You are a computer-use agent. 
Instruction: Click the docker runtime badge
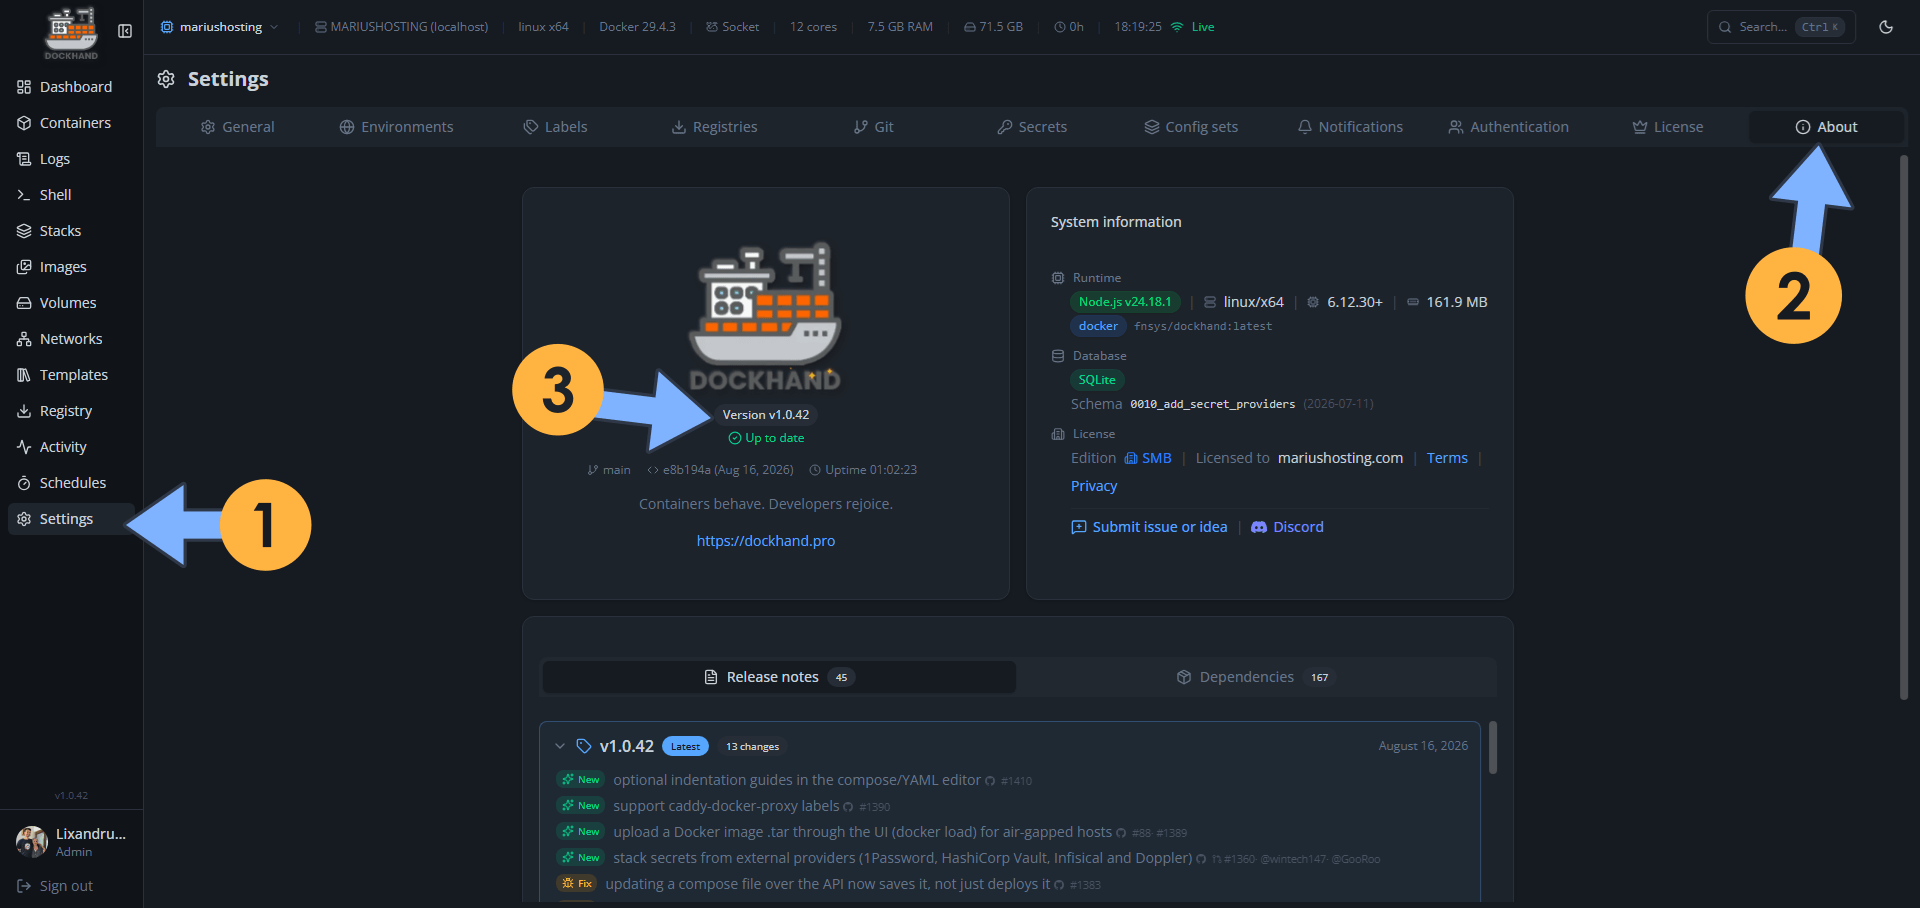point(1098,326)
